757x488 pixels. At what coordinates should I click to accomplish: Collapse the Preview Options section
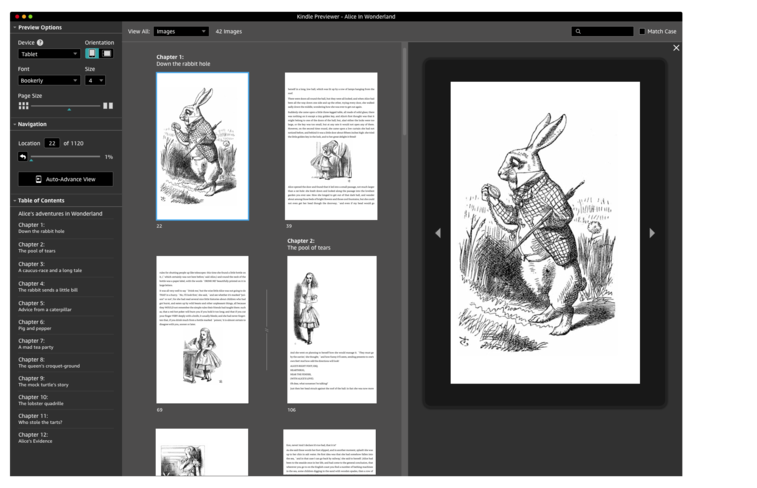pyautogui.click(x=15, y=28)
